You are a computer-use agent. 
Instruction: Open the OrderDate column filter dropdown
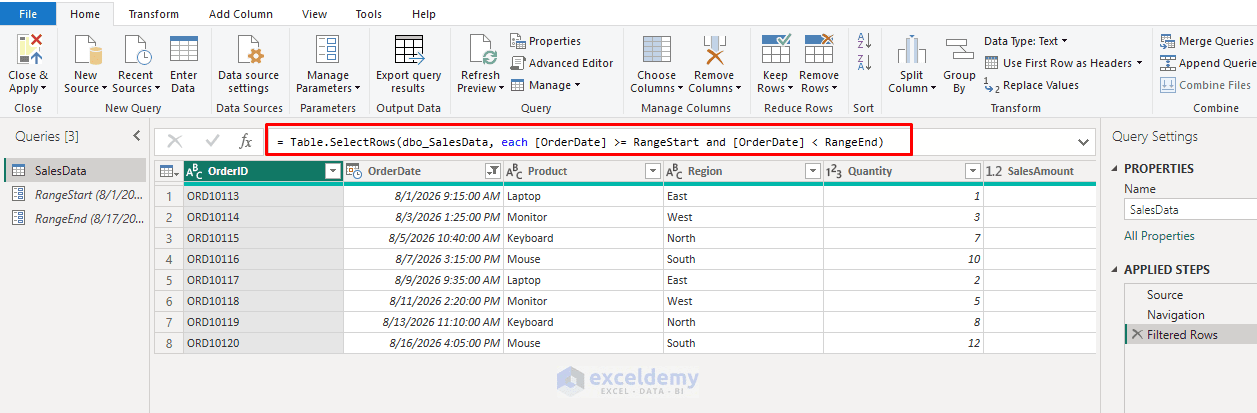(492, 171)
